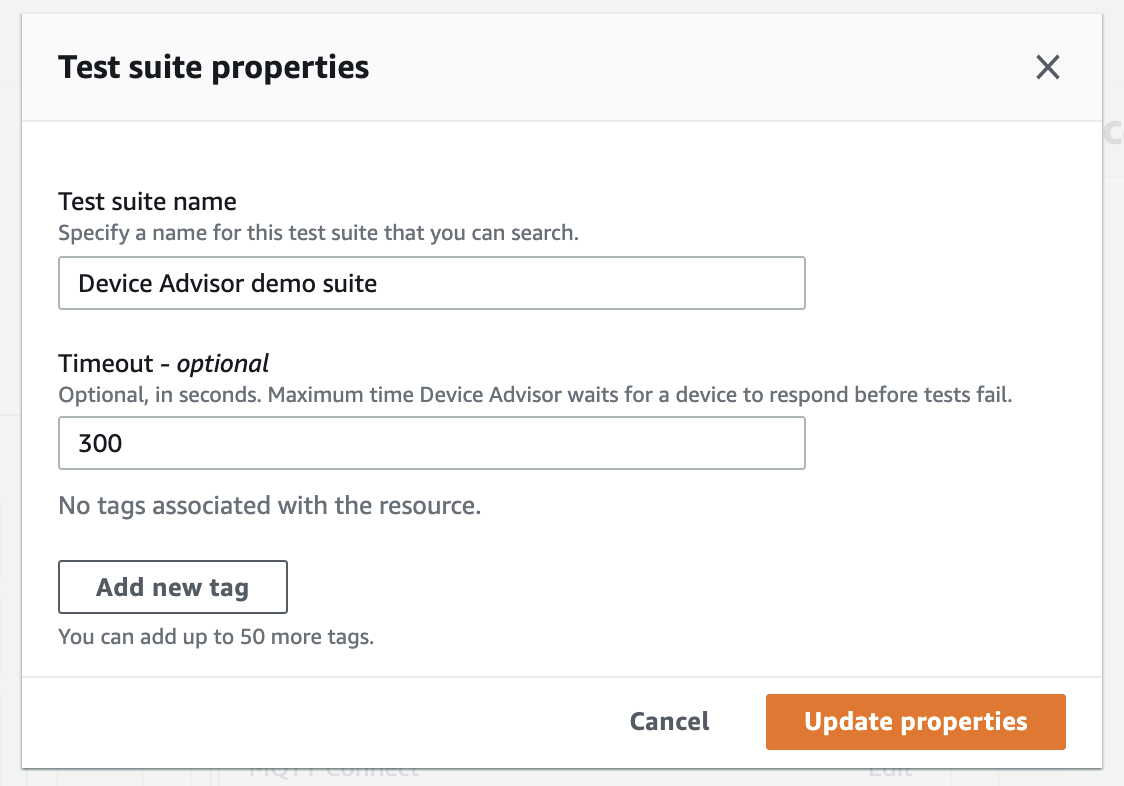
Task: Click the 'No tags associated with the resource' text
Action: tap(269, 506)
